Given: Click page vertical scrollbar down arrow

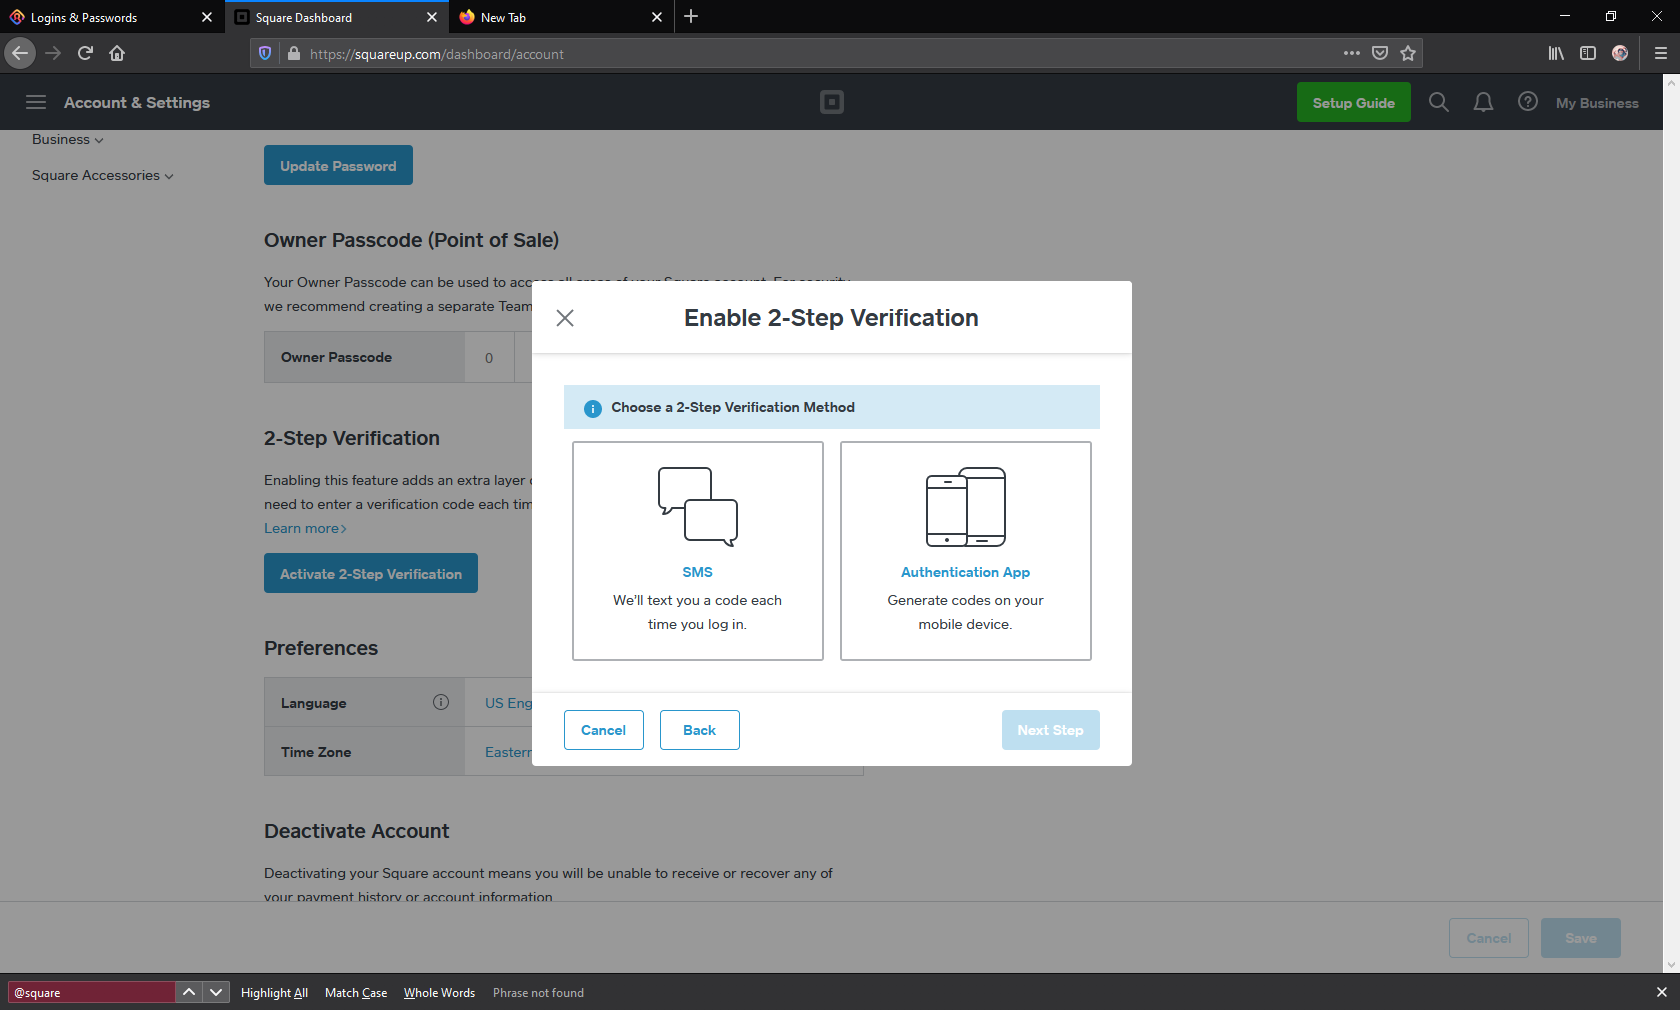Looking at the screenshot, I should click(1671, 965).
